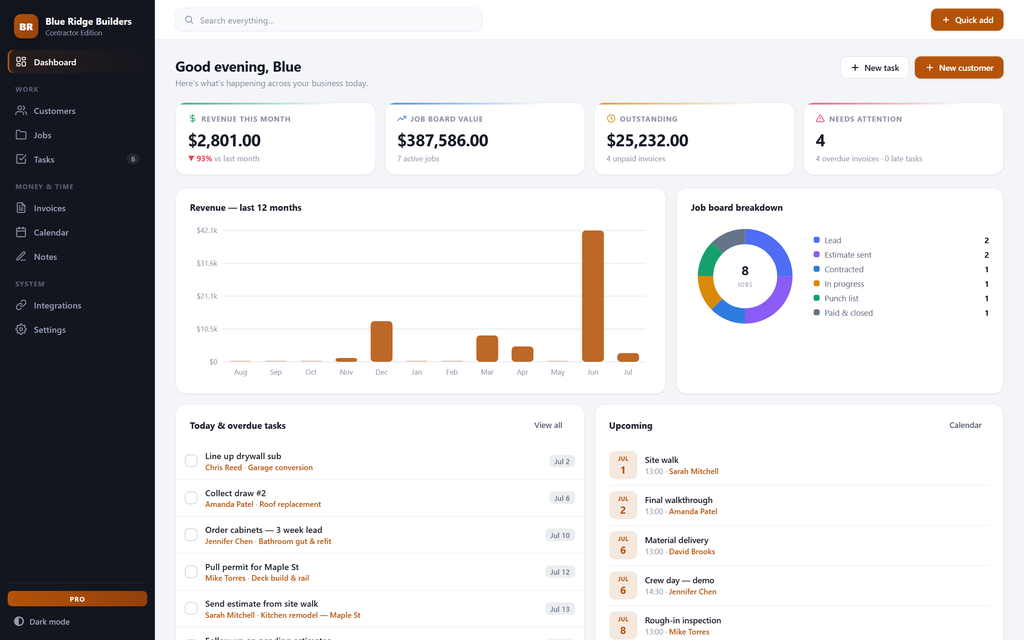The height and width of the screenshot is (640, 1024).
Task: Click the magnifier icon in search bar
Action: click(x=189, y=20)
